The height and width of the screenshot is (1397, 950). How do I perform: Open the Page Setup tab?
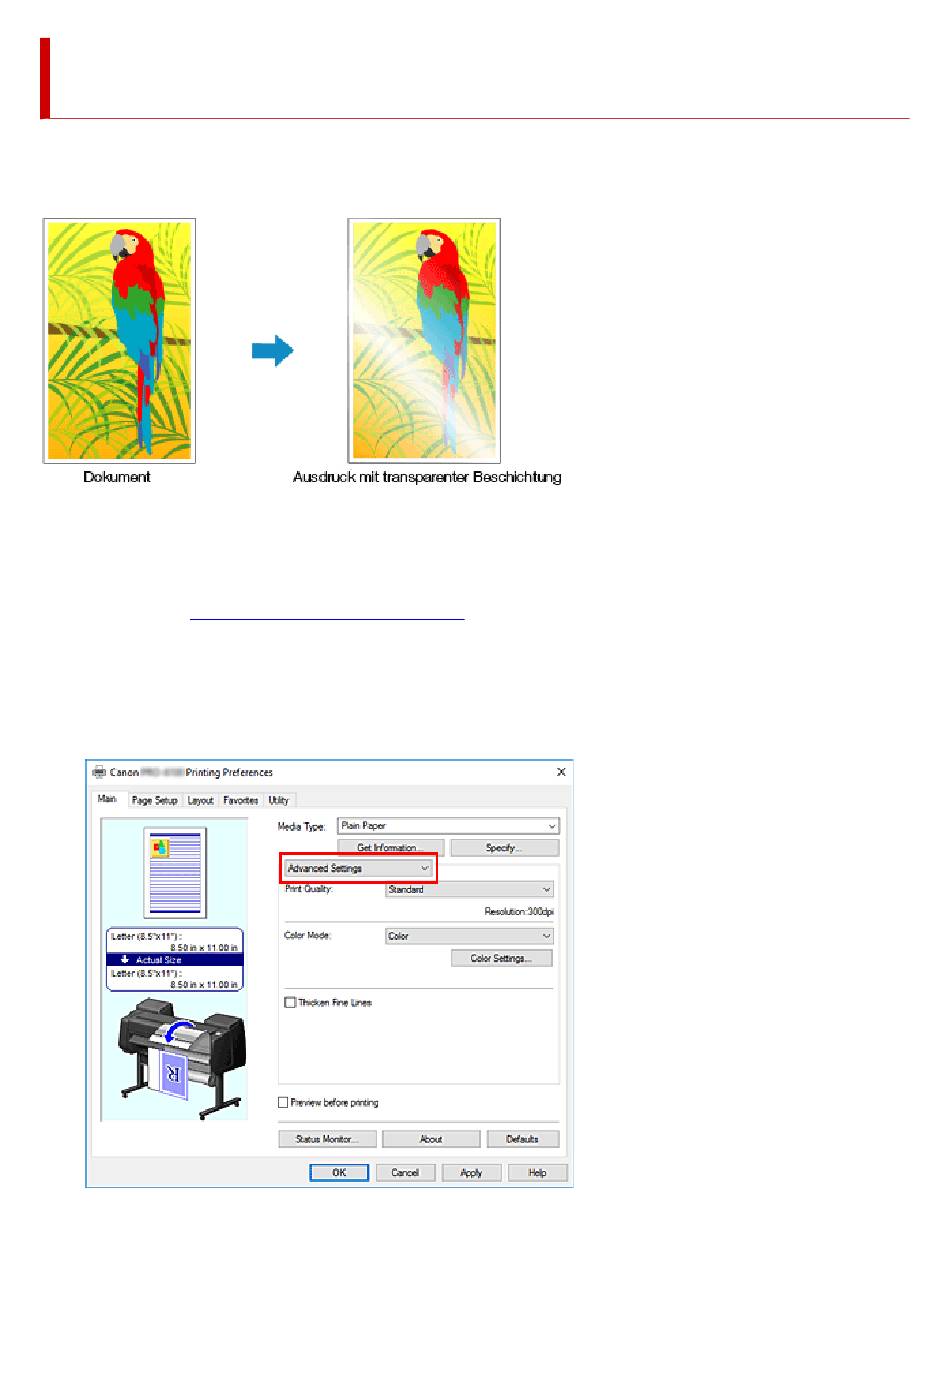pyautogui.click(x=155, y=800)
